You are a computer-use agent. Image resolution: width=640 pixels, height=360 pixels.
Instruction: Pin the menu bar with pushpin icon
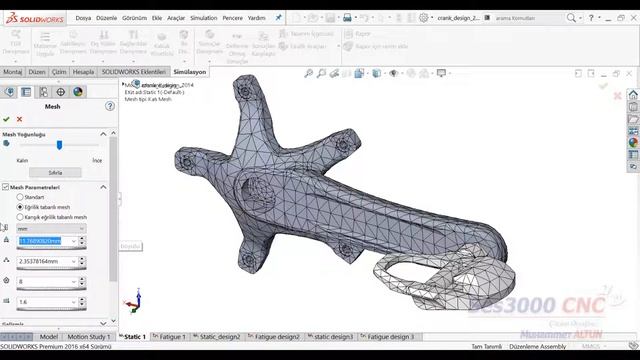(278, 18)
